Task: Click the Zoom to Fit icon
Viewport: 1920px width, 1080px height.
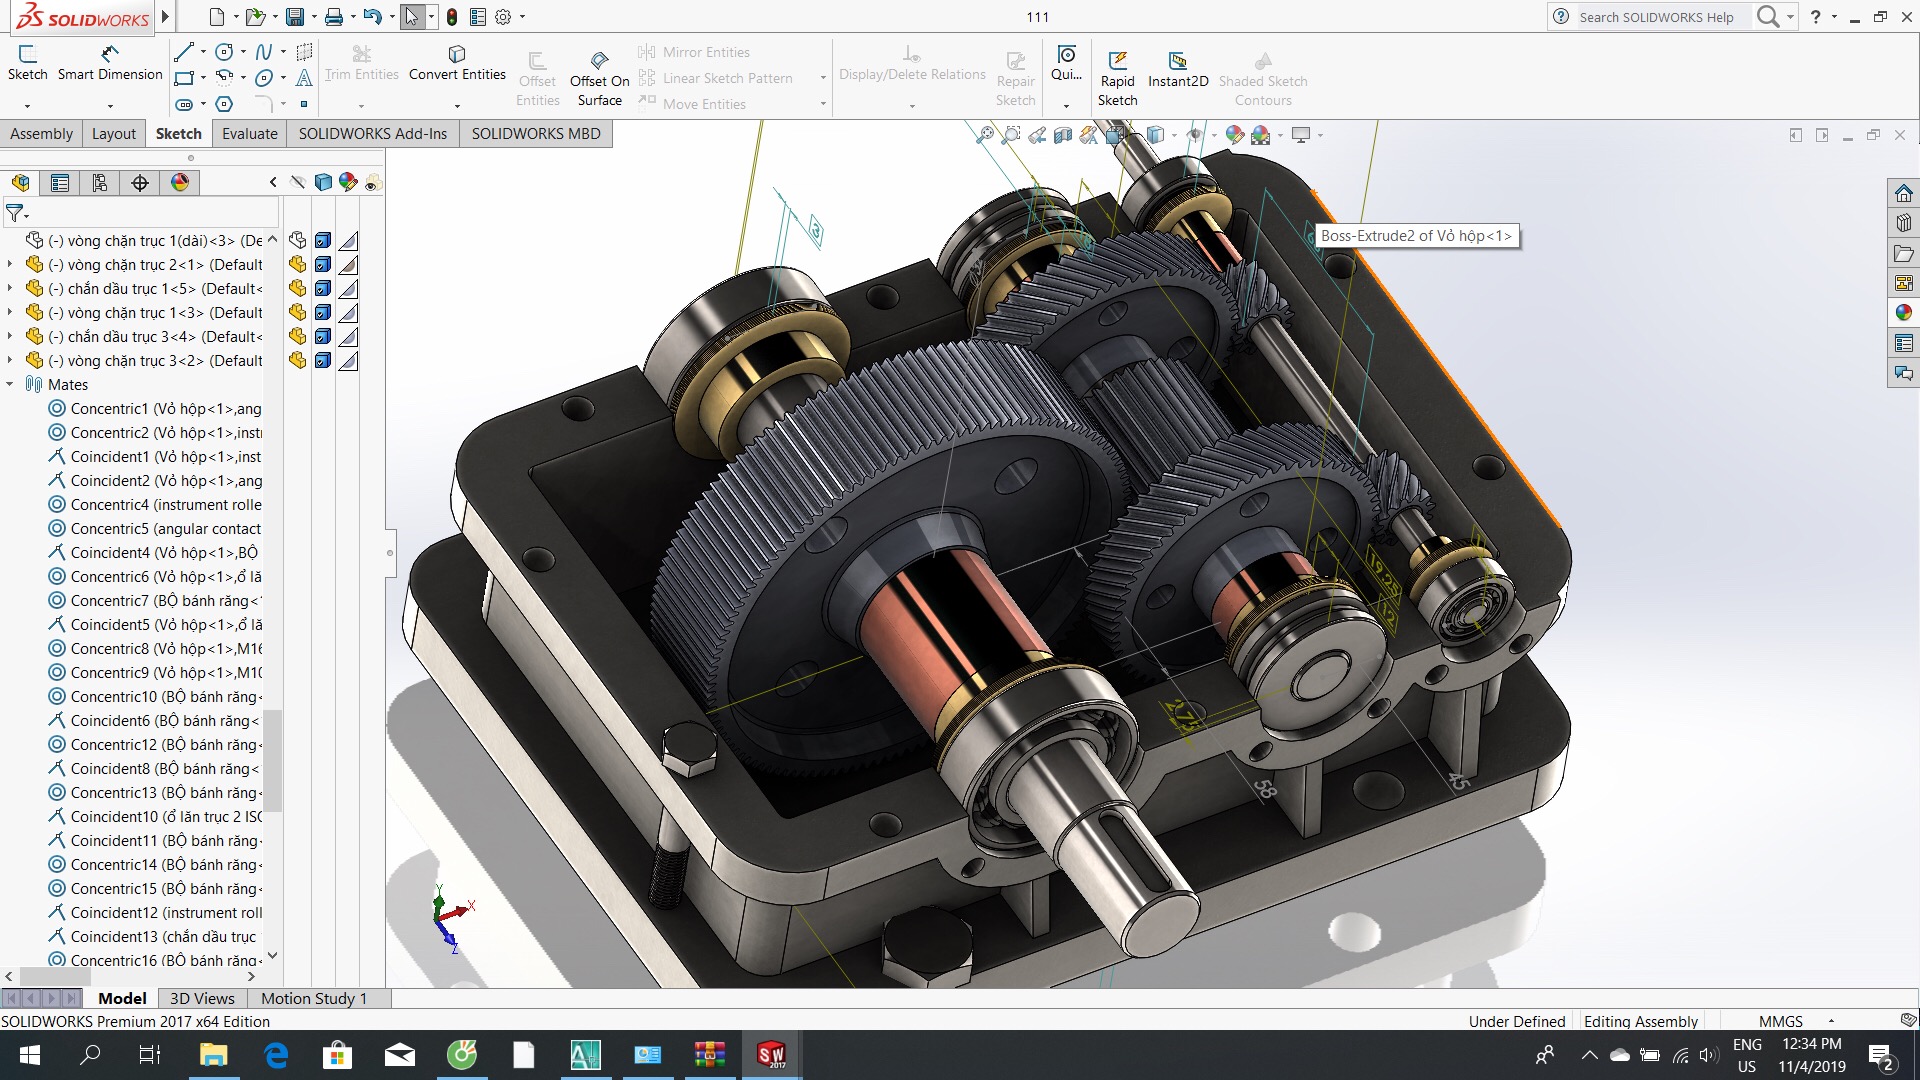Action: coord(985,135)
